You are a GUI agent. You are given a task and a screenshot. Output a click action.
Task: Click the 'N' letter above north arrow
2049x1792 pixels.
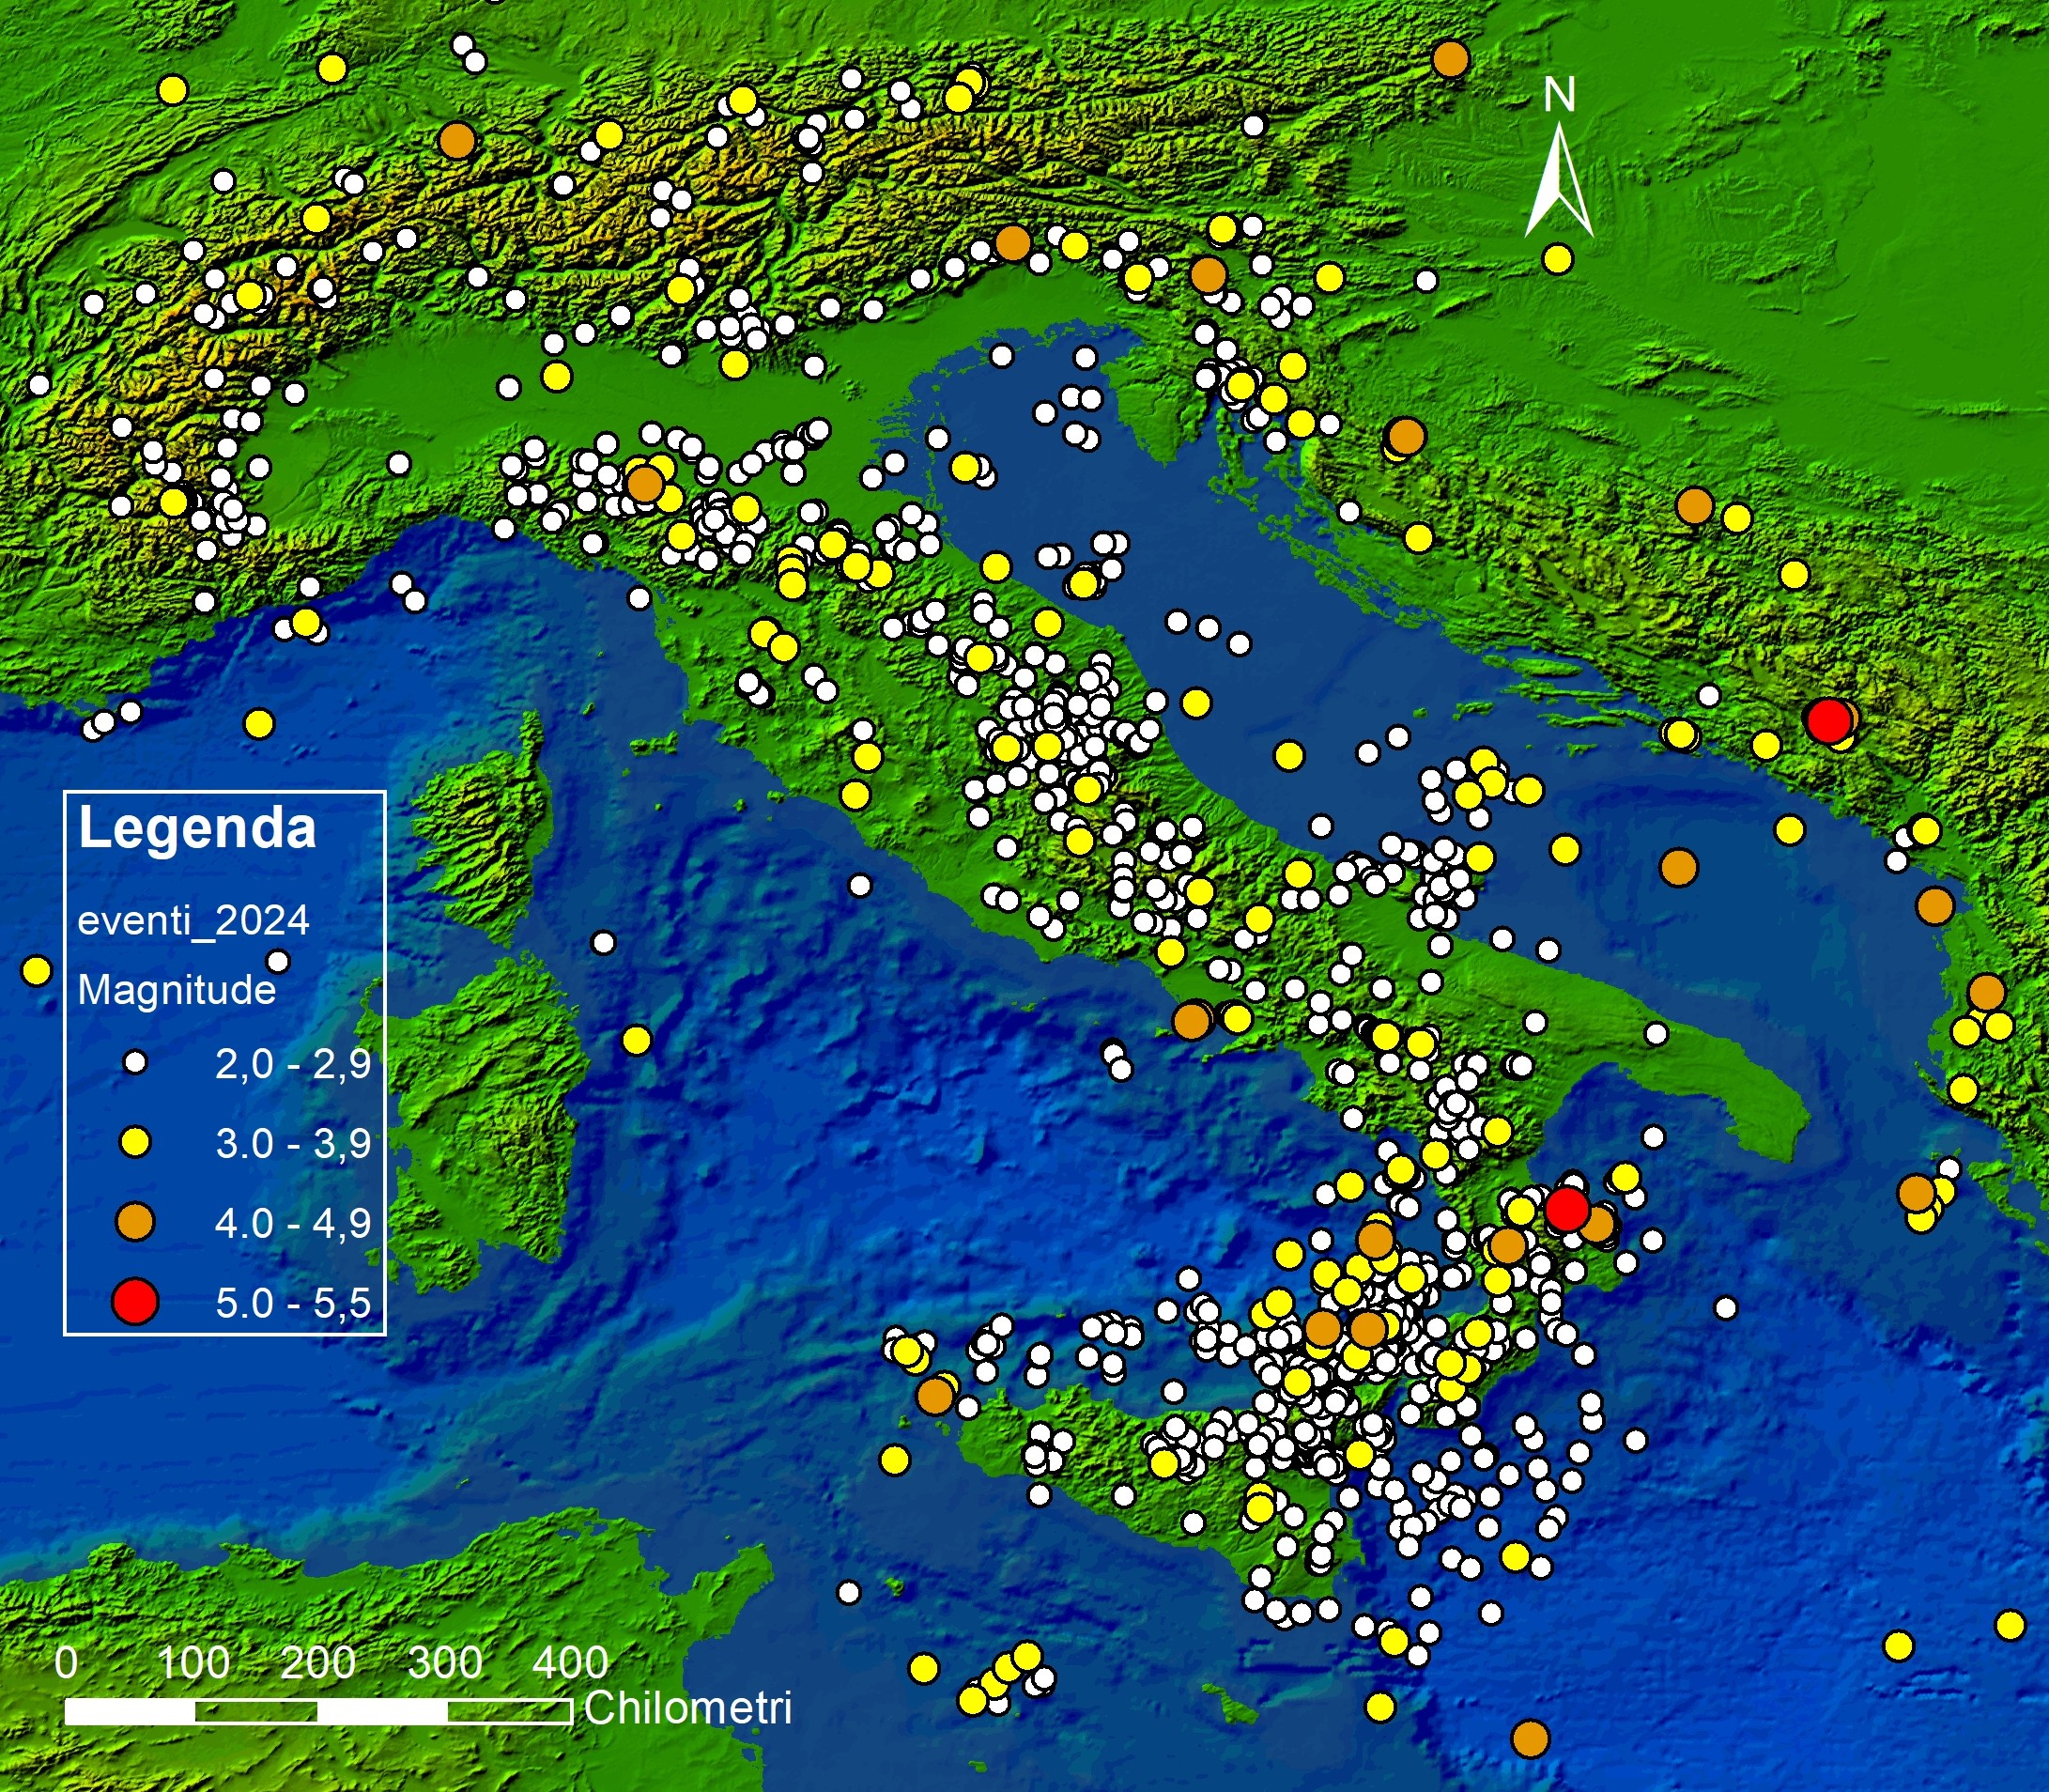click(x=1559, y=95)
